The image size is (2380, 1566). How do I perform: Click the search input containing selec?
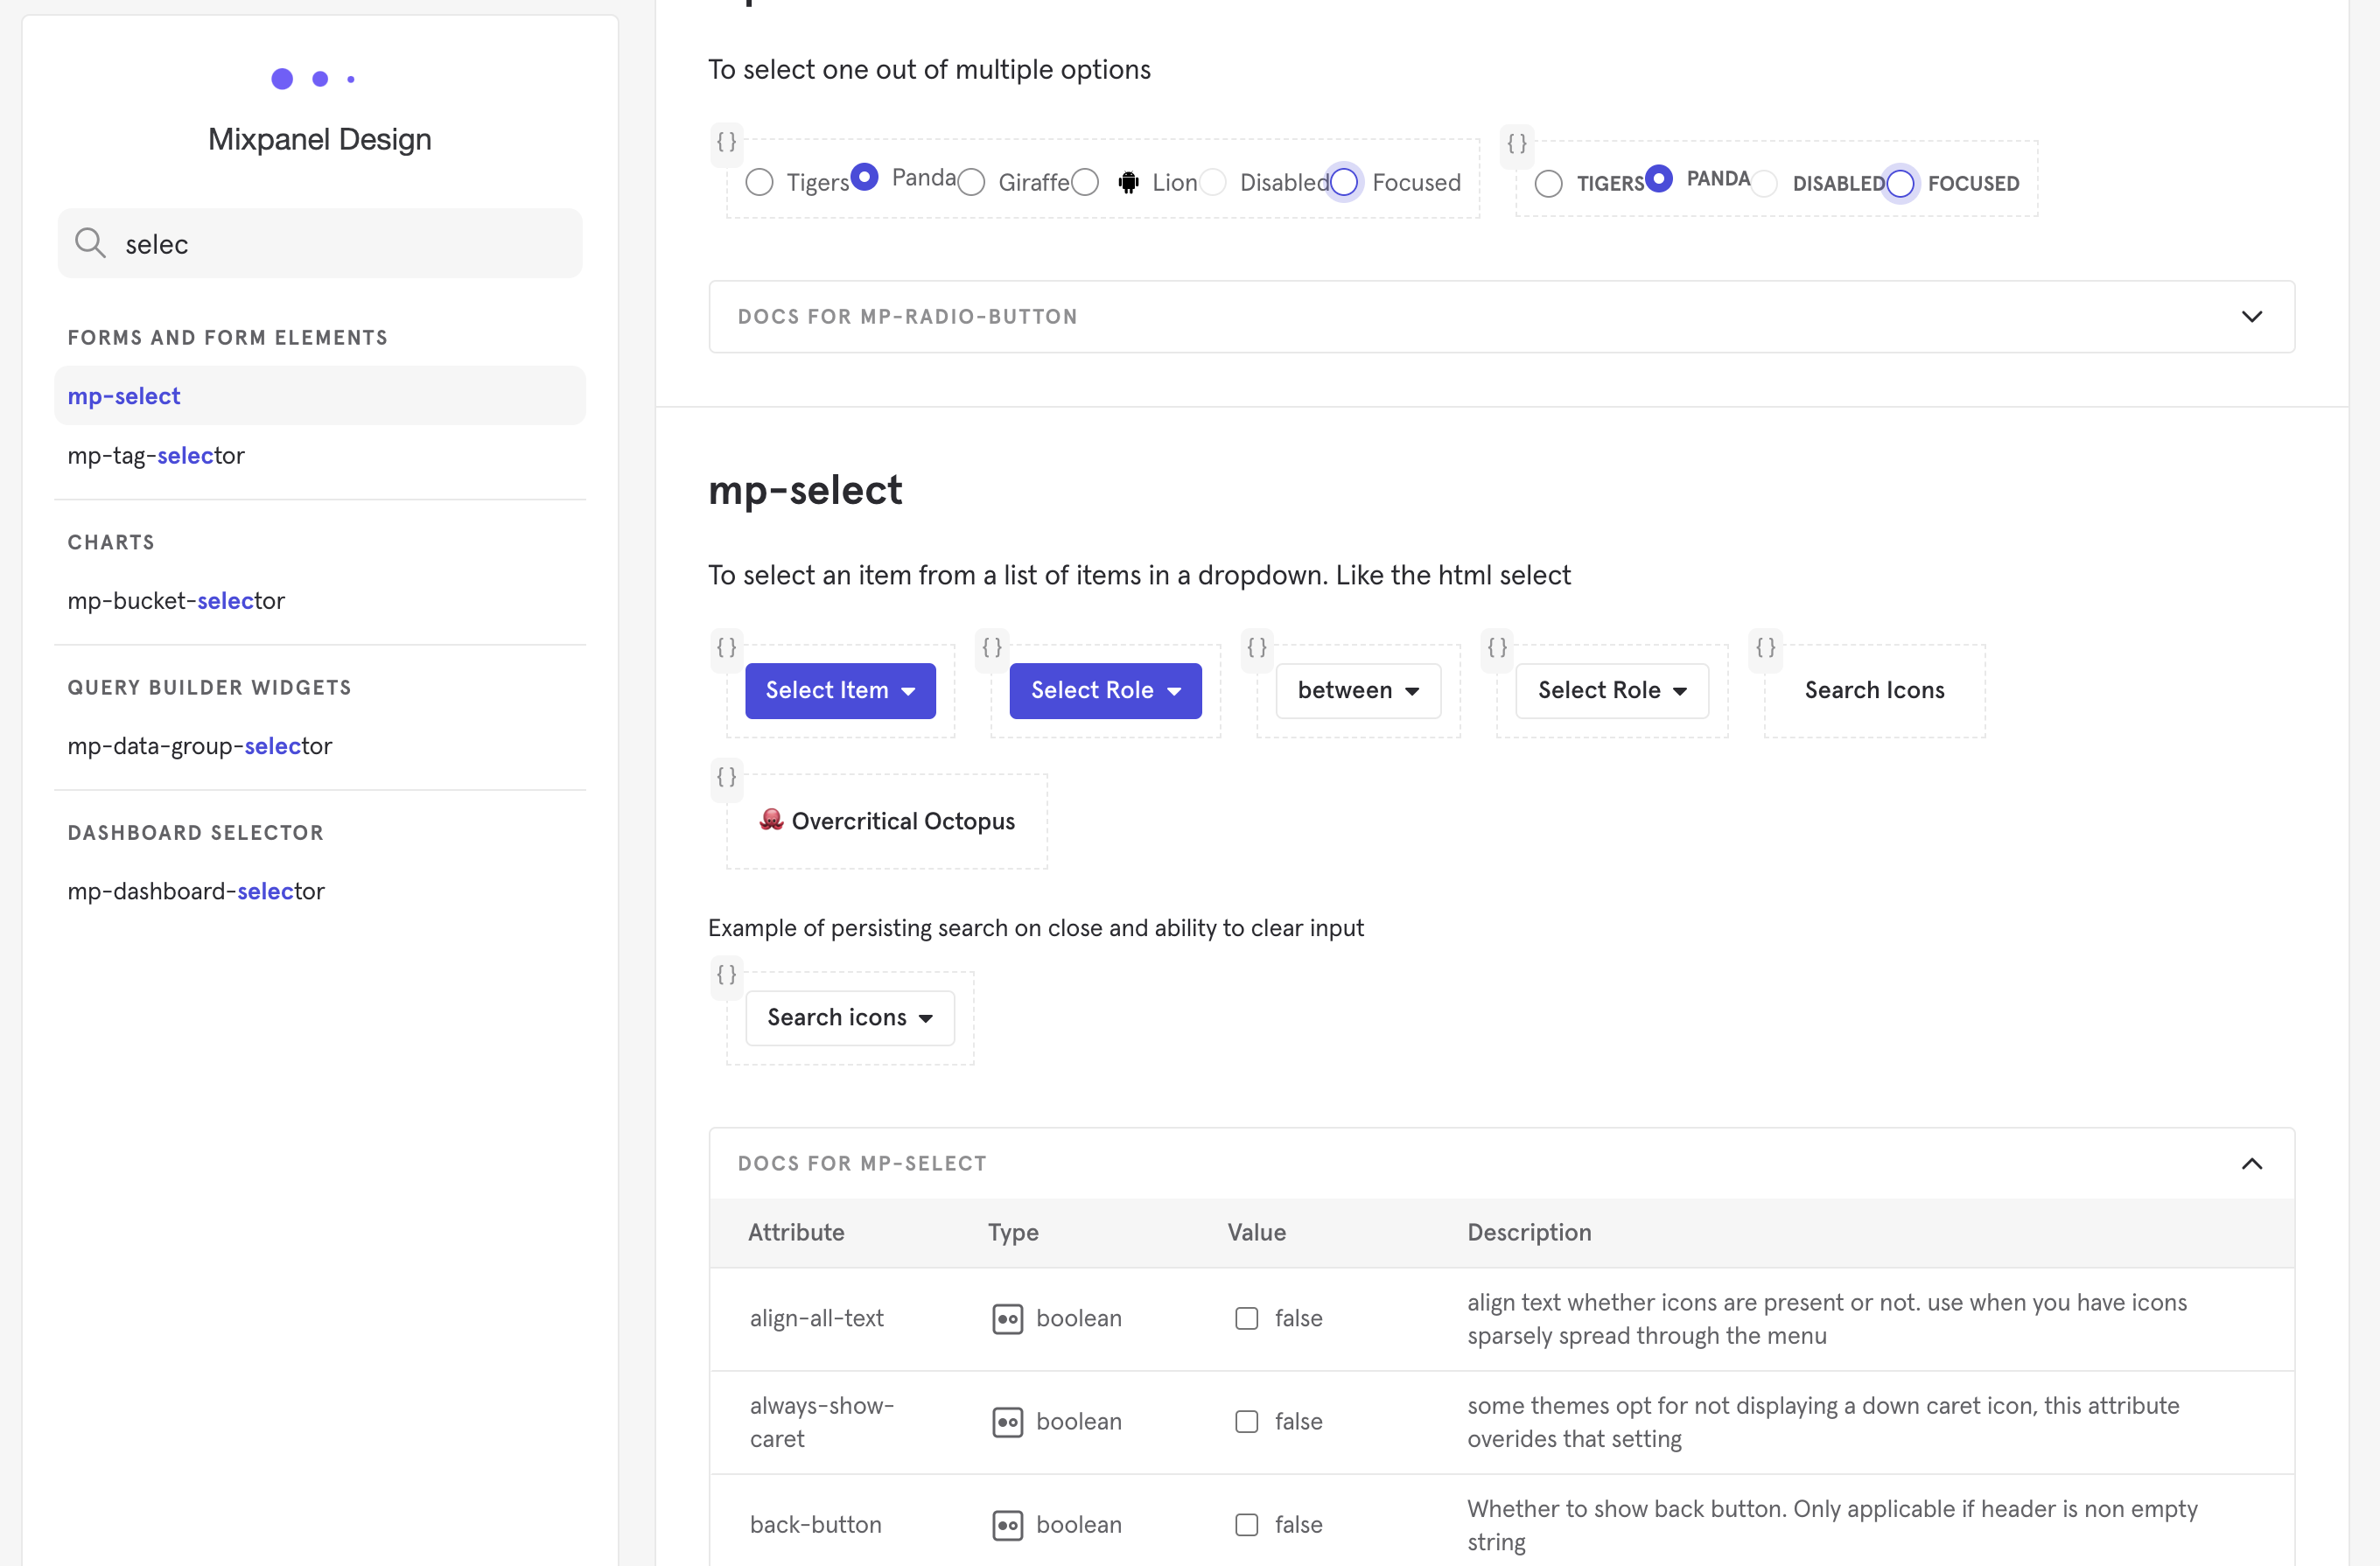(340, 244)
